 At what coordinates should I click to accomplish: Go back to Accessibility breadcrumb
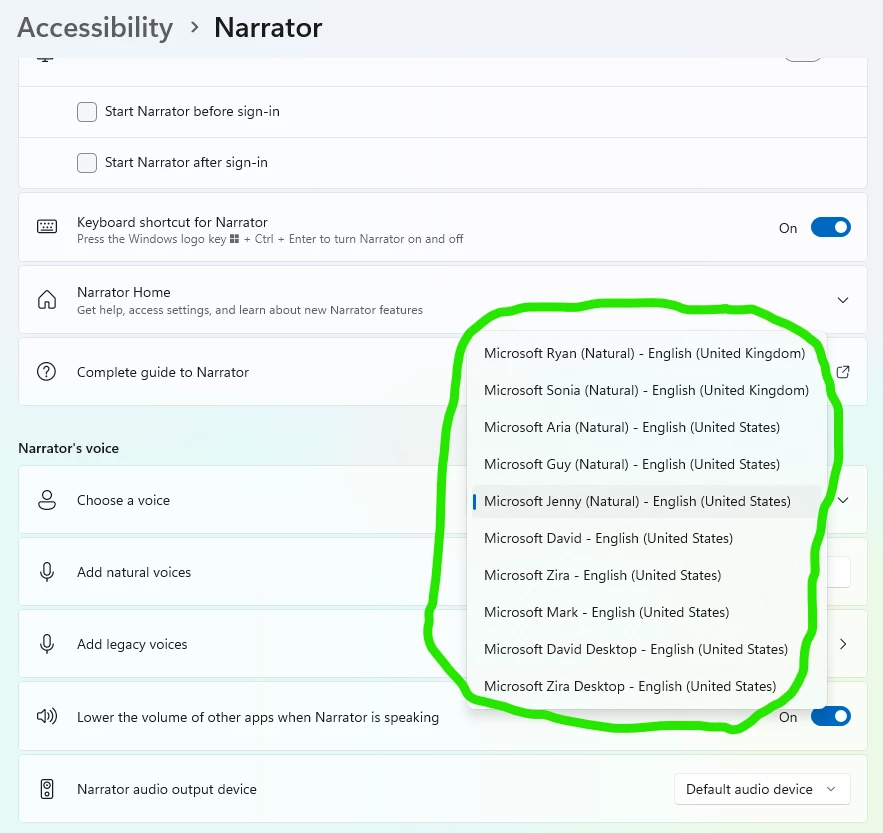[x=95, y=28]
